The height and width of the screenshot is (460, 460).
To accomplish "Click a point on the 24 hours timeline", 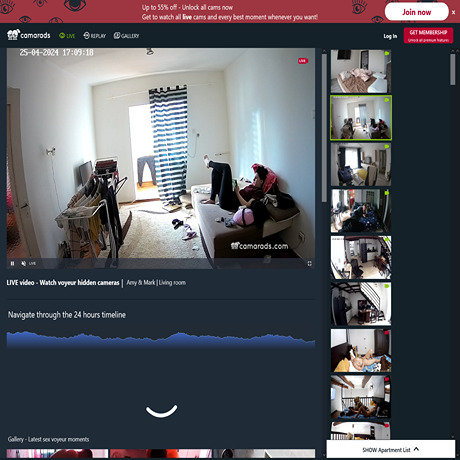I will click(161, 340).
